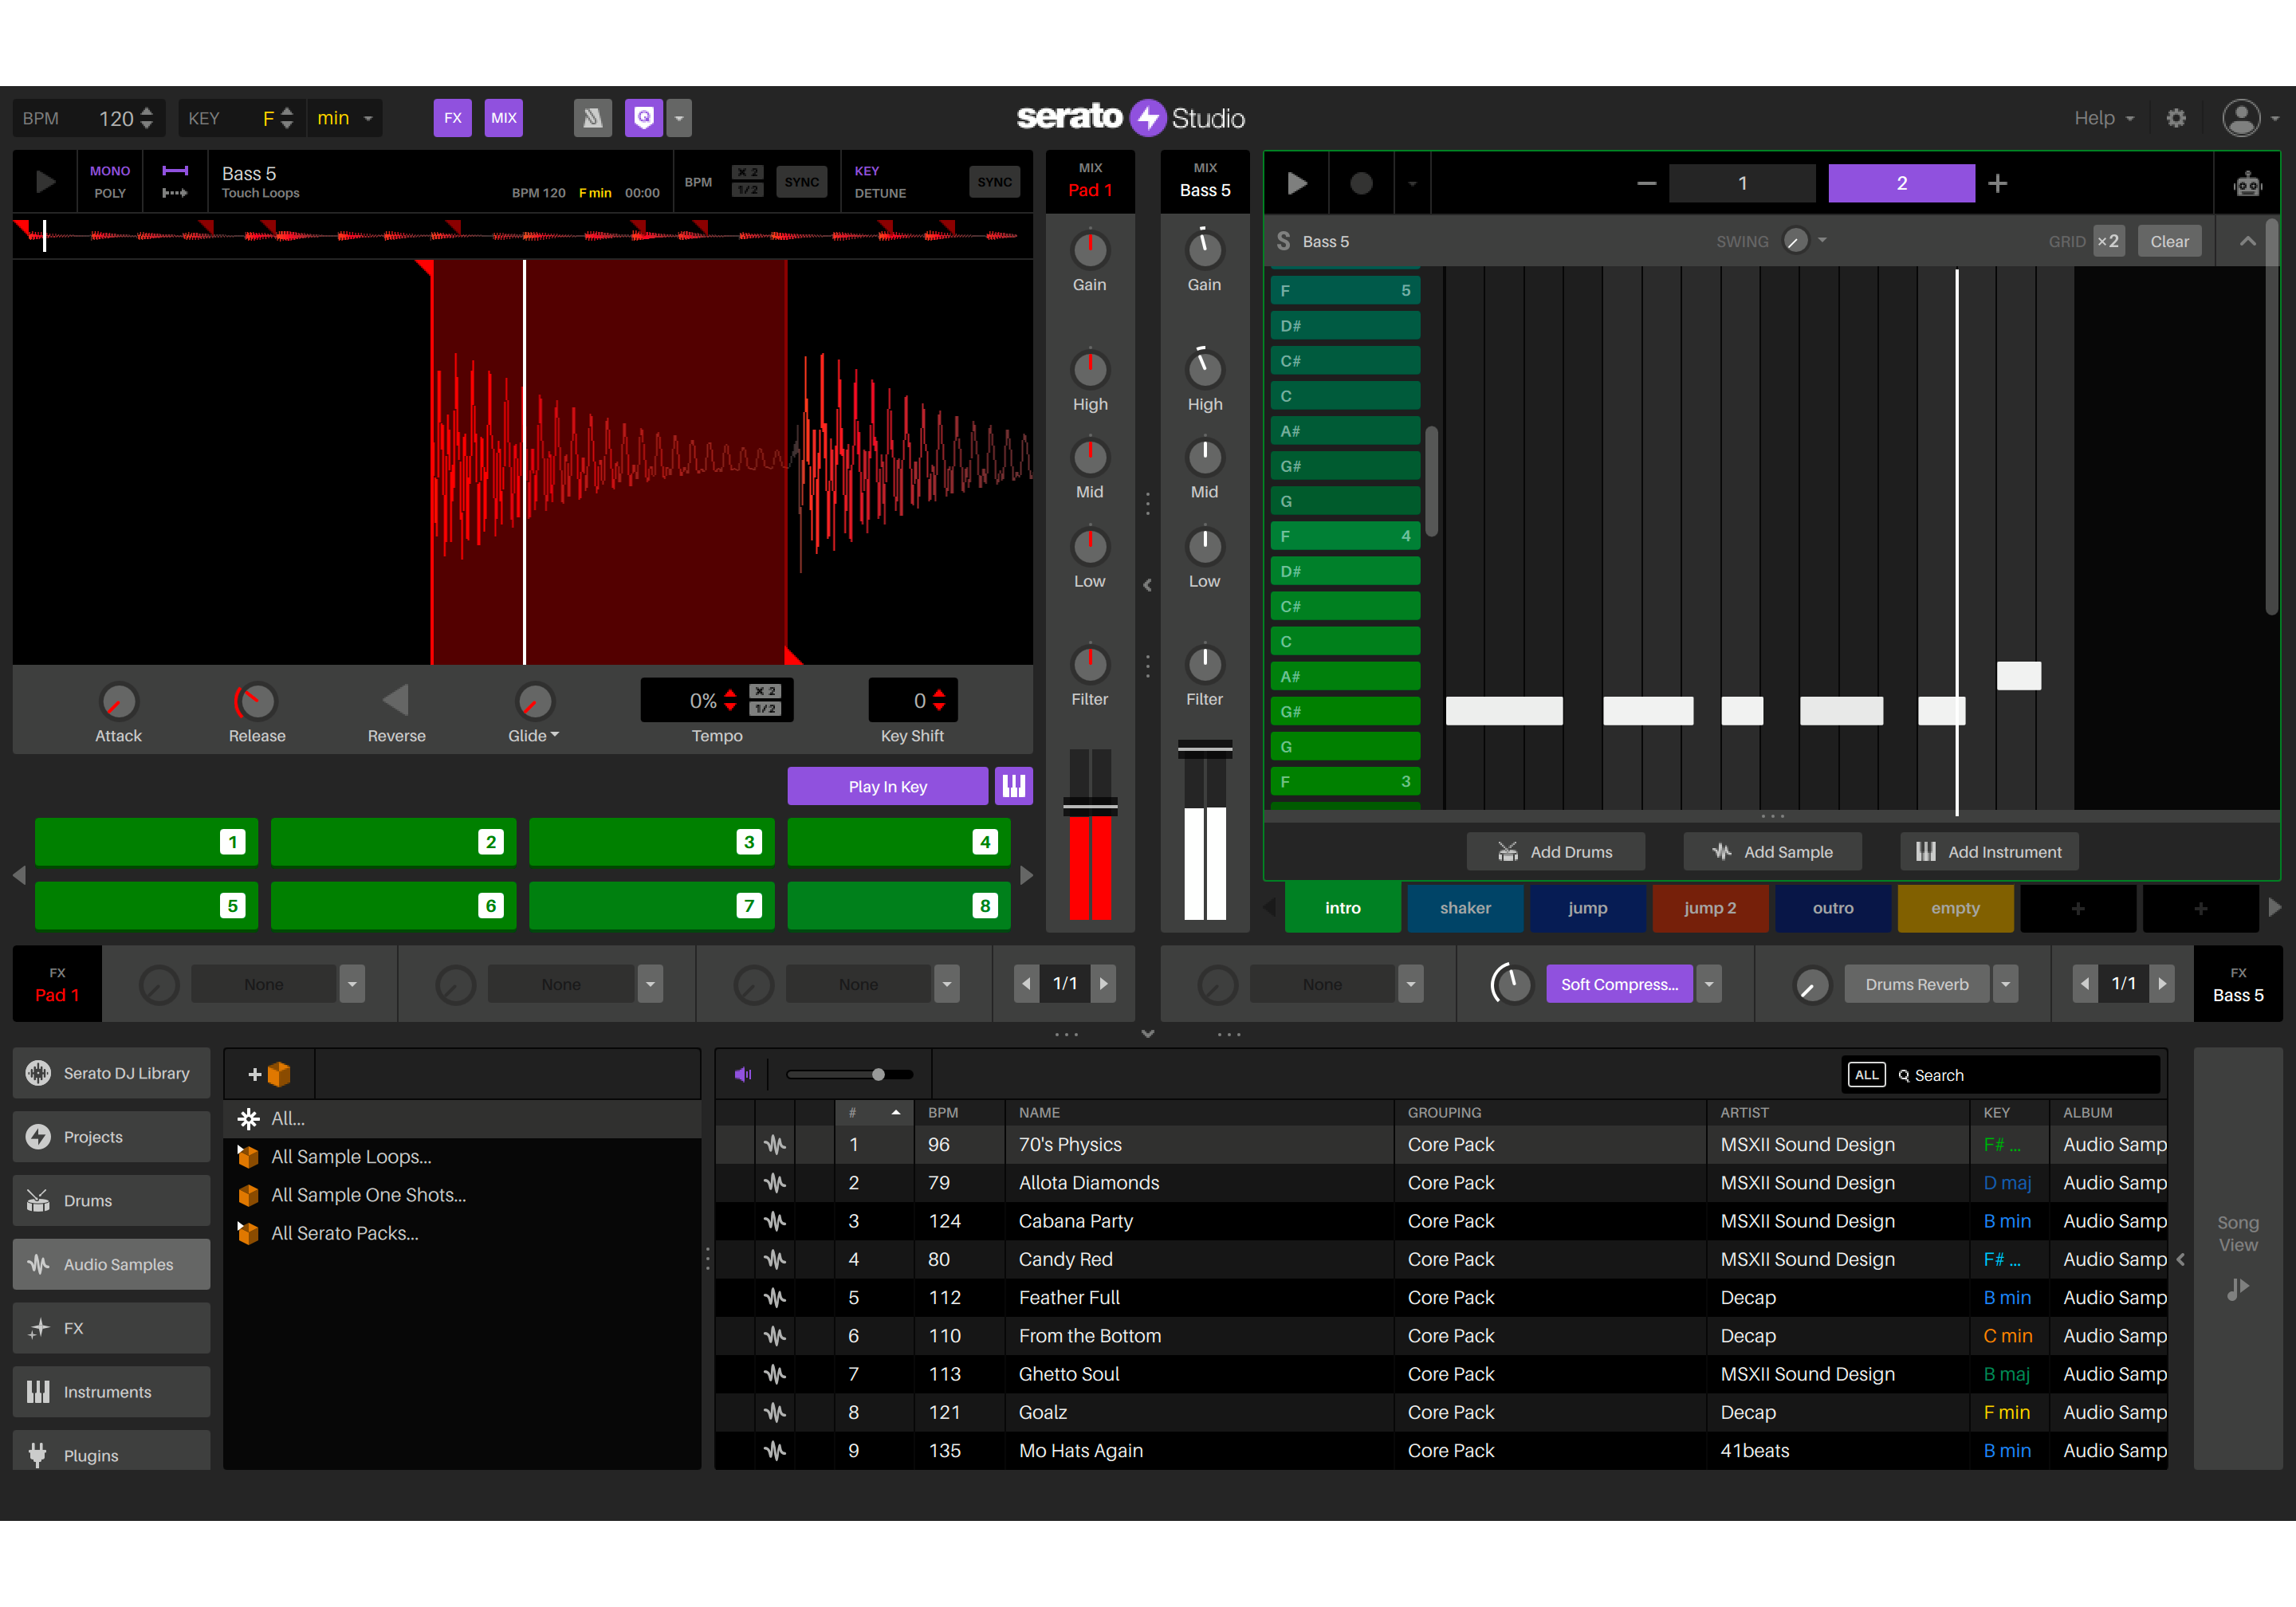
Task: Open the min key scale dropdown
Action: click(x=344, y=118)
